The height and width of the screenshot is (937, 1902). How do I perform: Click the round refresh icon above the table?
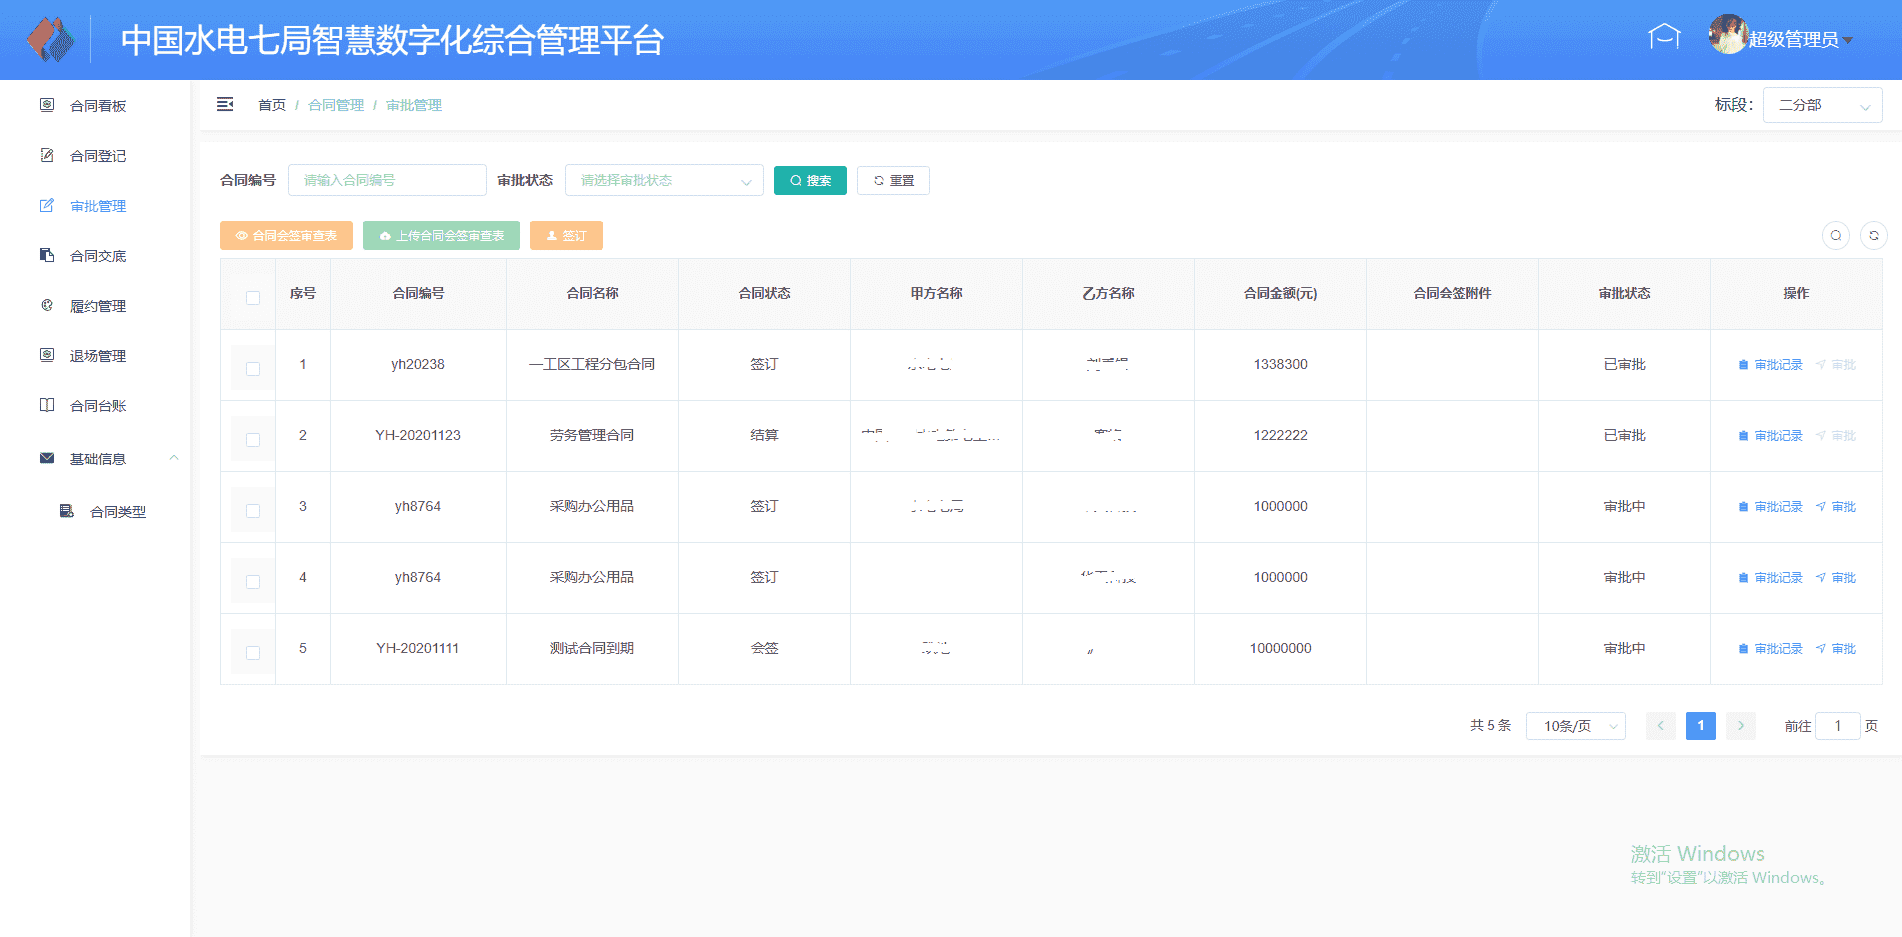click(x=1873, y=235)
